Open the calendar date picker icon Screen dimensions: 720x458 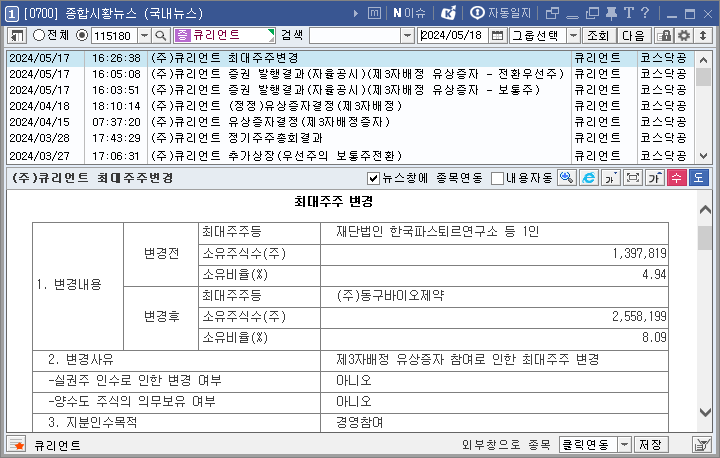(497, 35)
